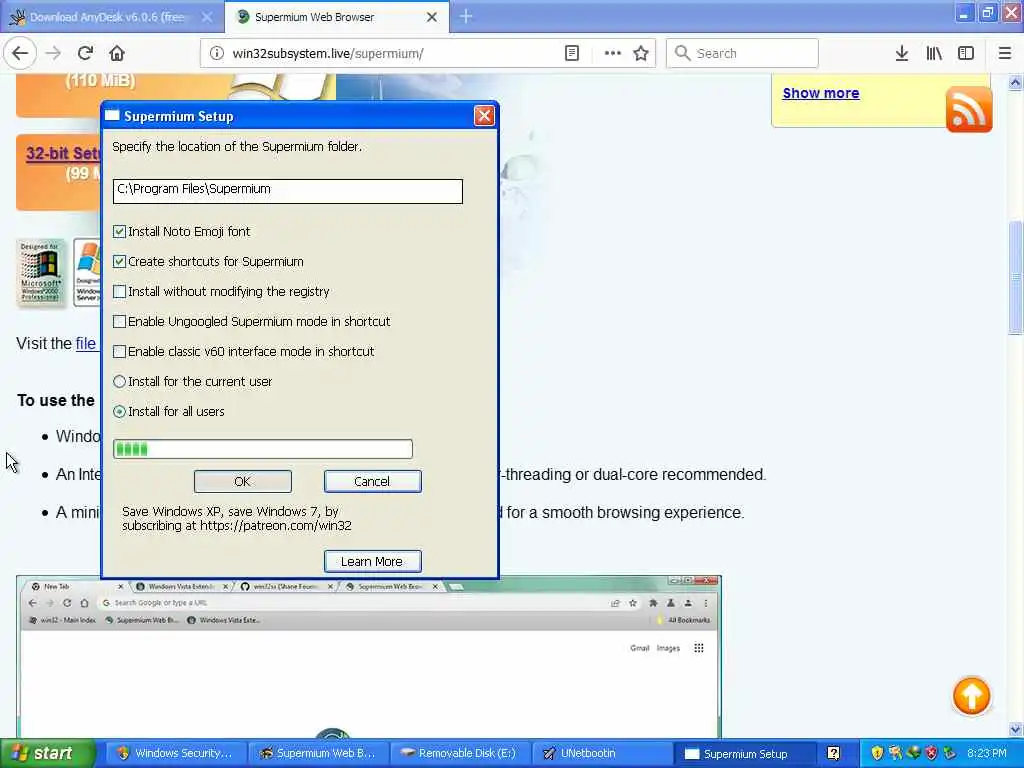
Task: Close the Supermium Setup dialog
Action: [x=484, y=116]
